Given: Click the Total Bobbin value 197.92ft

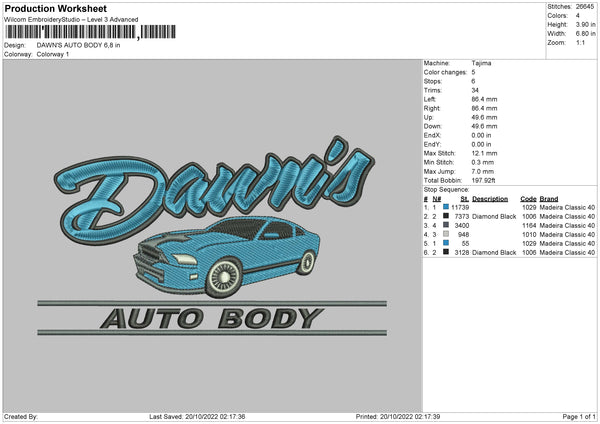Looking at the screenshot, I should pyautogui.click(x=485, y=179).
